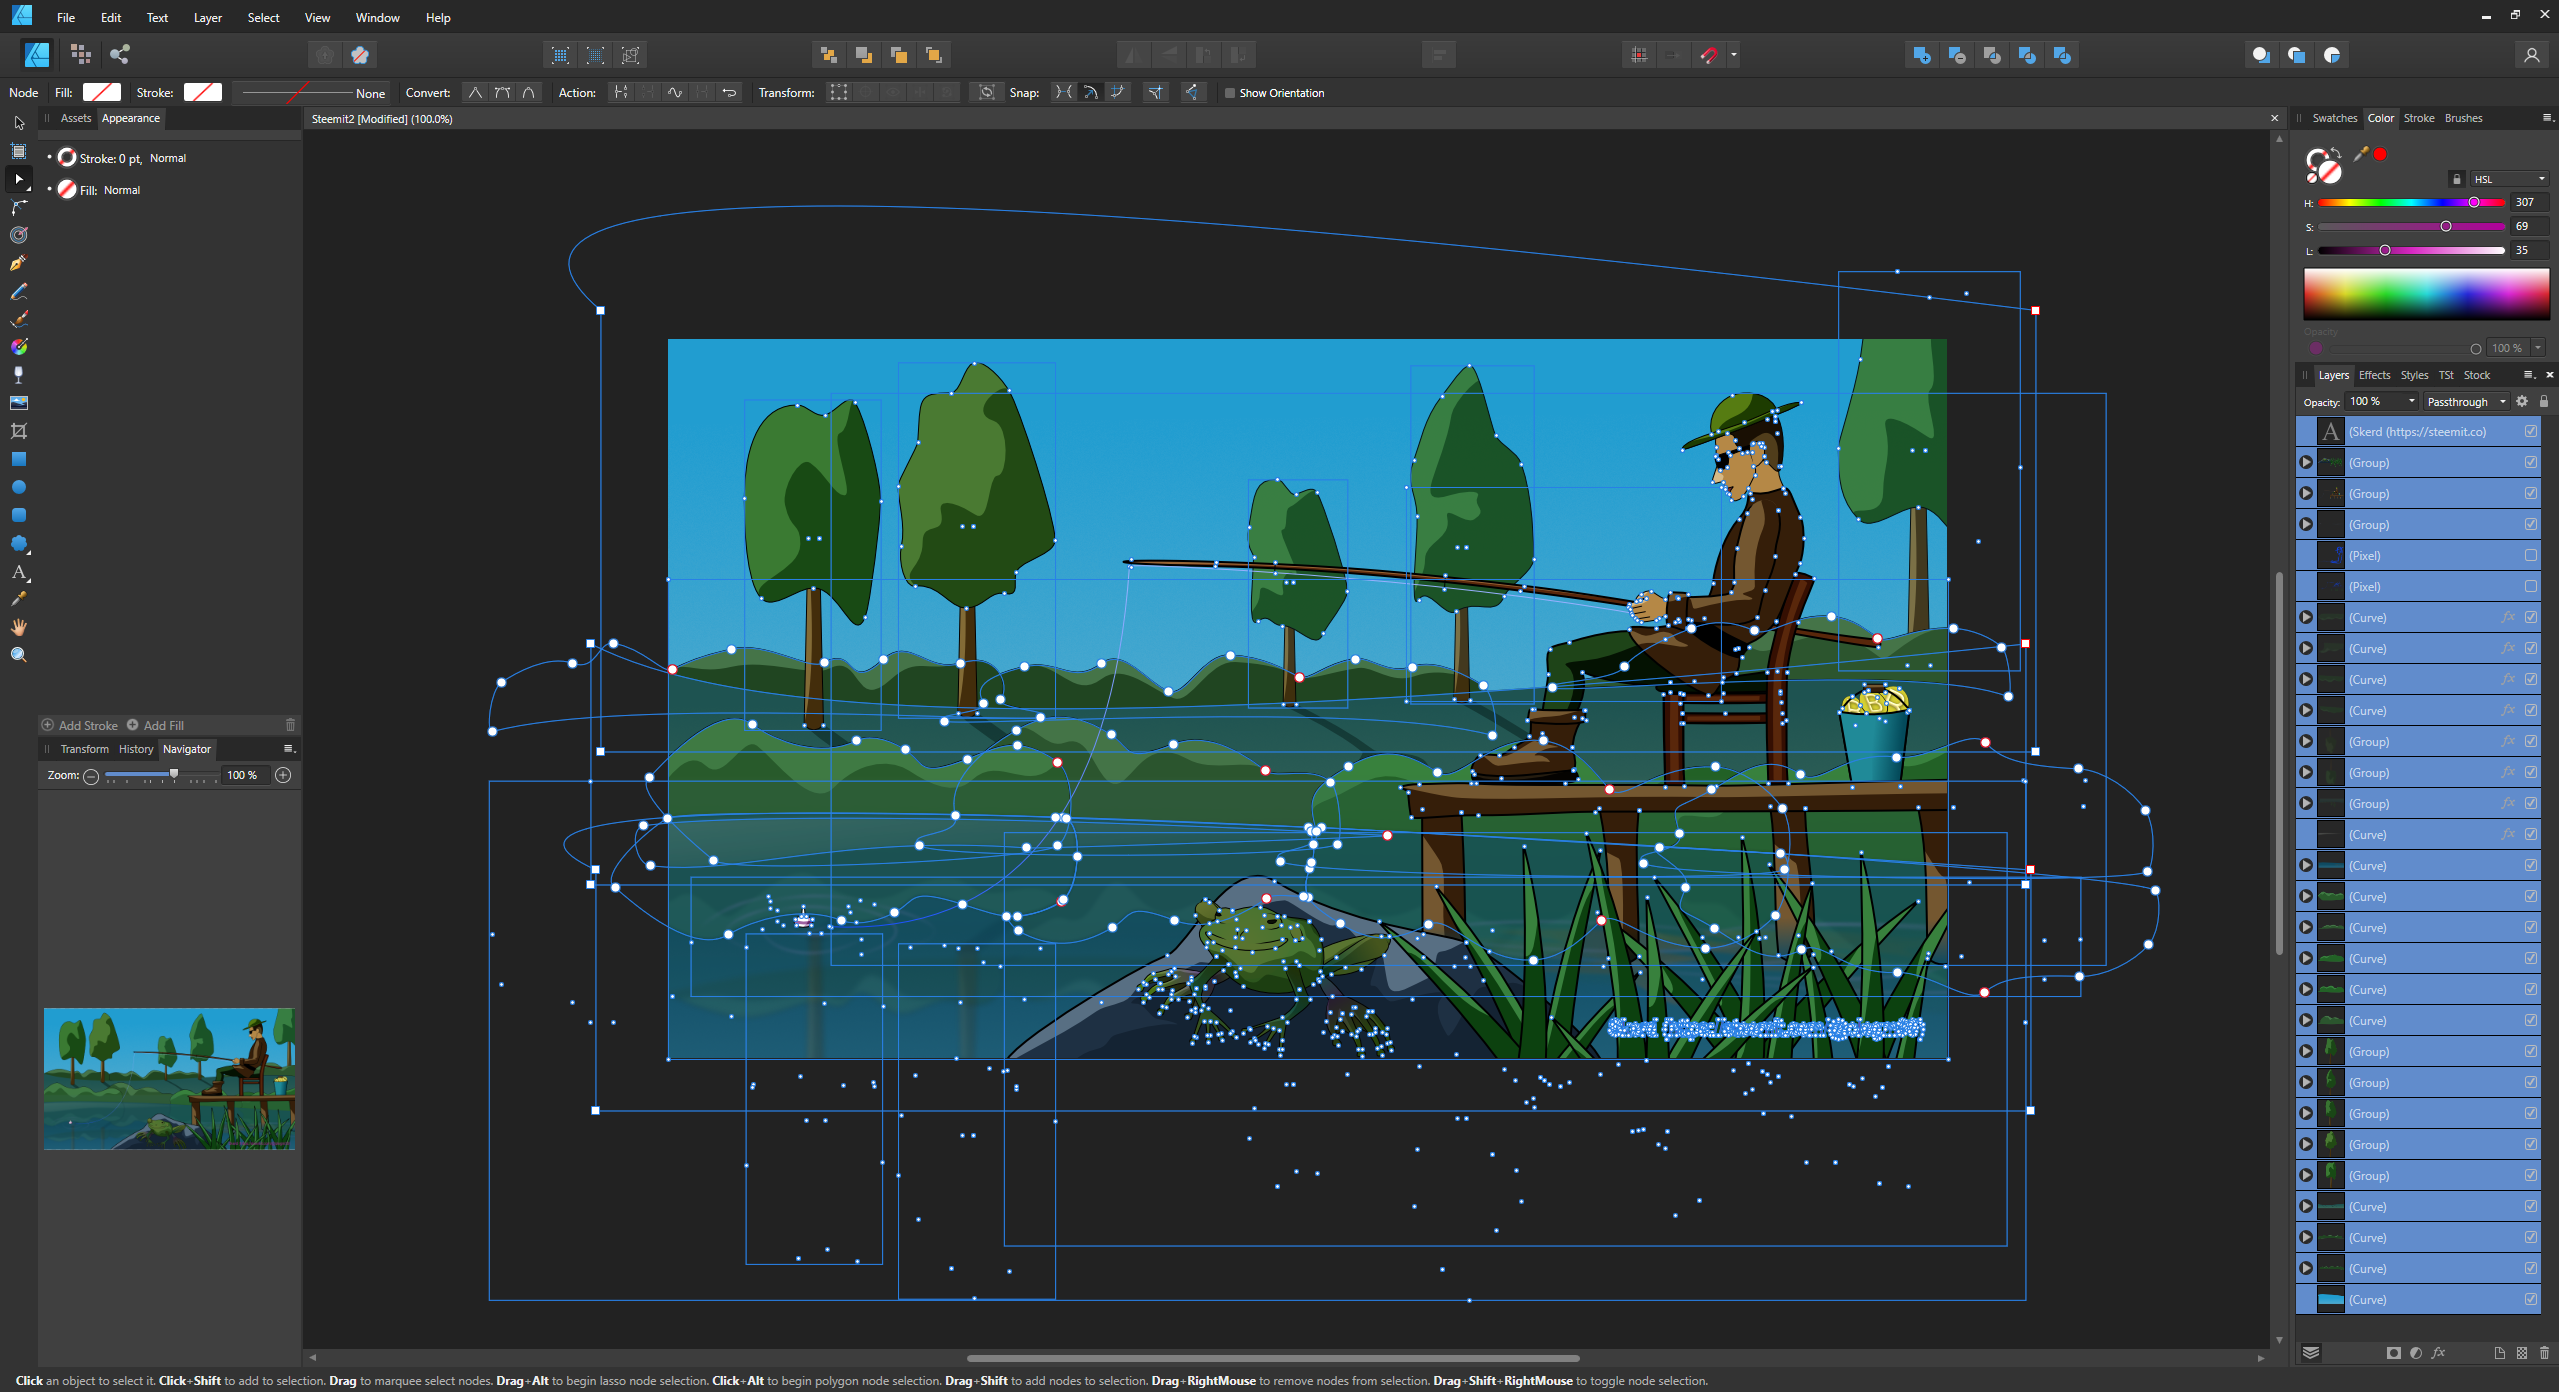The width and height of the screenshot is (2559, 1392).
Task: Click the Navigator preview thumbnail
Action: point(169,1078)
